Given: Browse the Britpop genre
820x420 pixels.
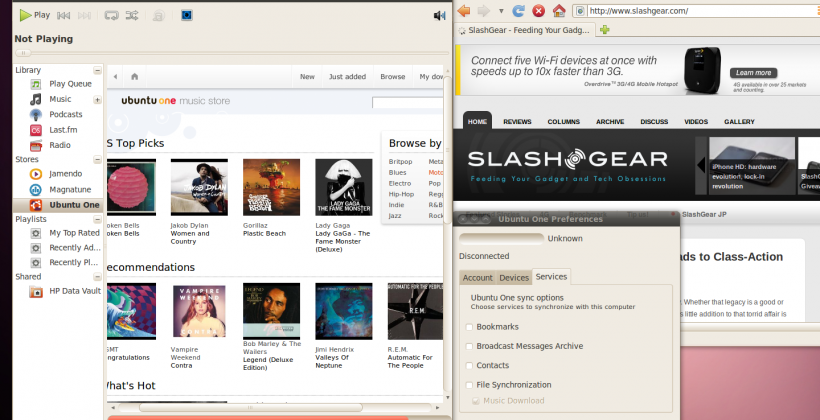Looking at the screenshot, I should click(400, 162).
